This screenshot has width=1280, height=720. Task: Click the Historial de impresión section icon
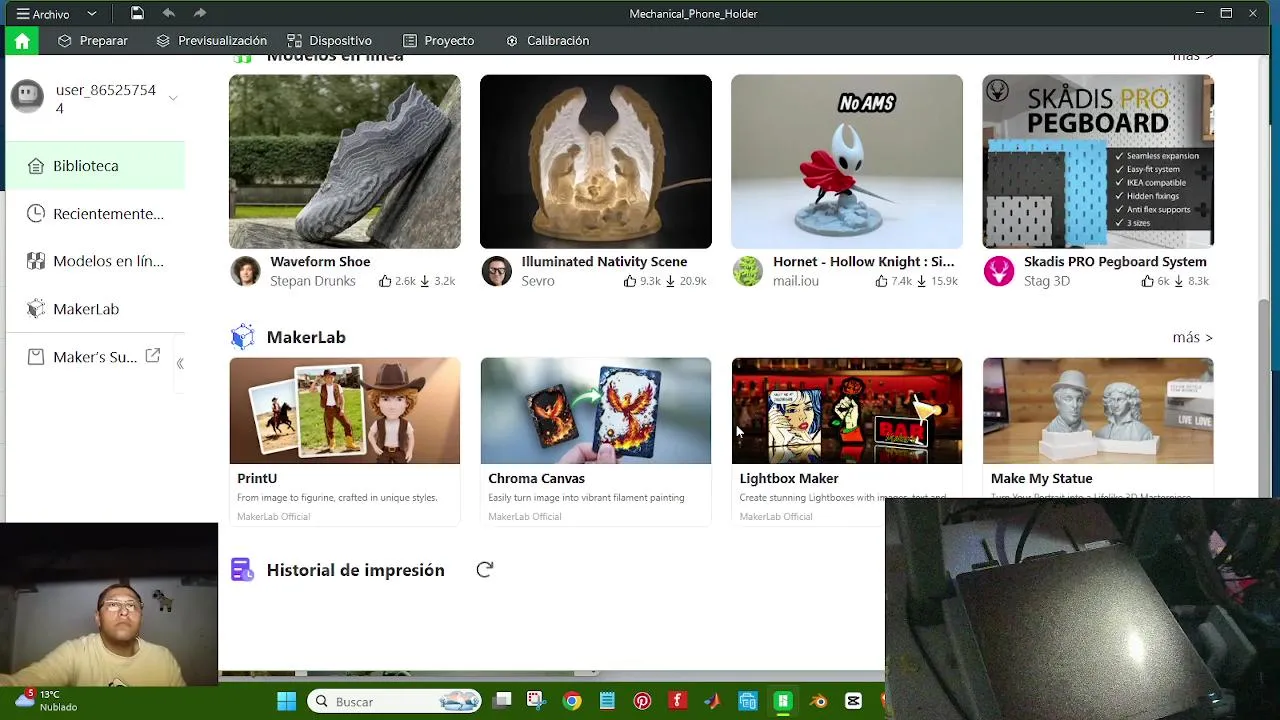pos(242,570)
